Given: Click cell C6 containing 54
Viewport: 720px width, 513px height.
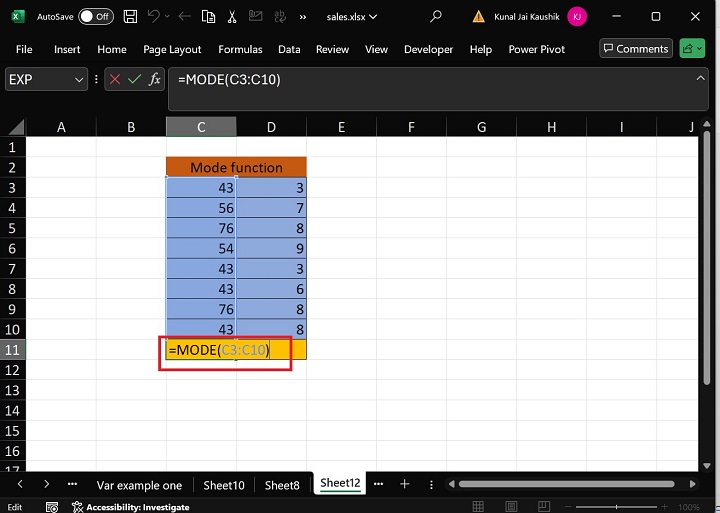Looking at the screenshot, I should point(201,248).
